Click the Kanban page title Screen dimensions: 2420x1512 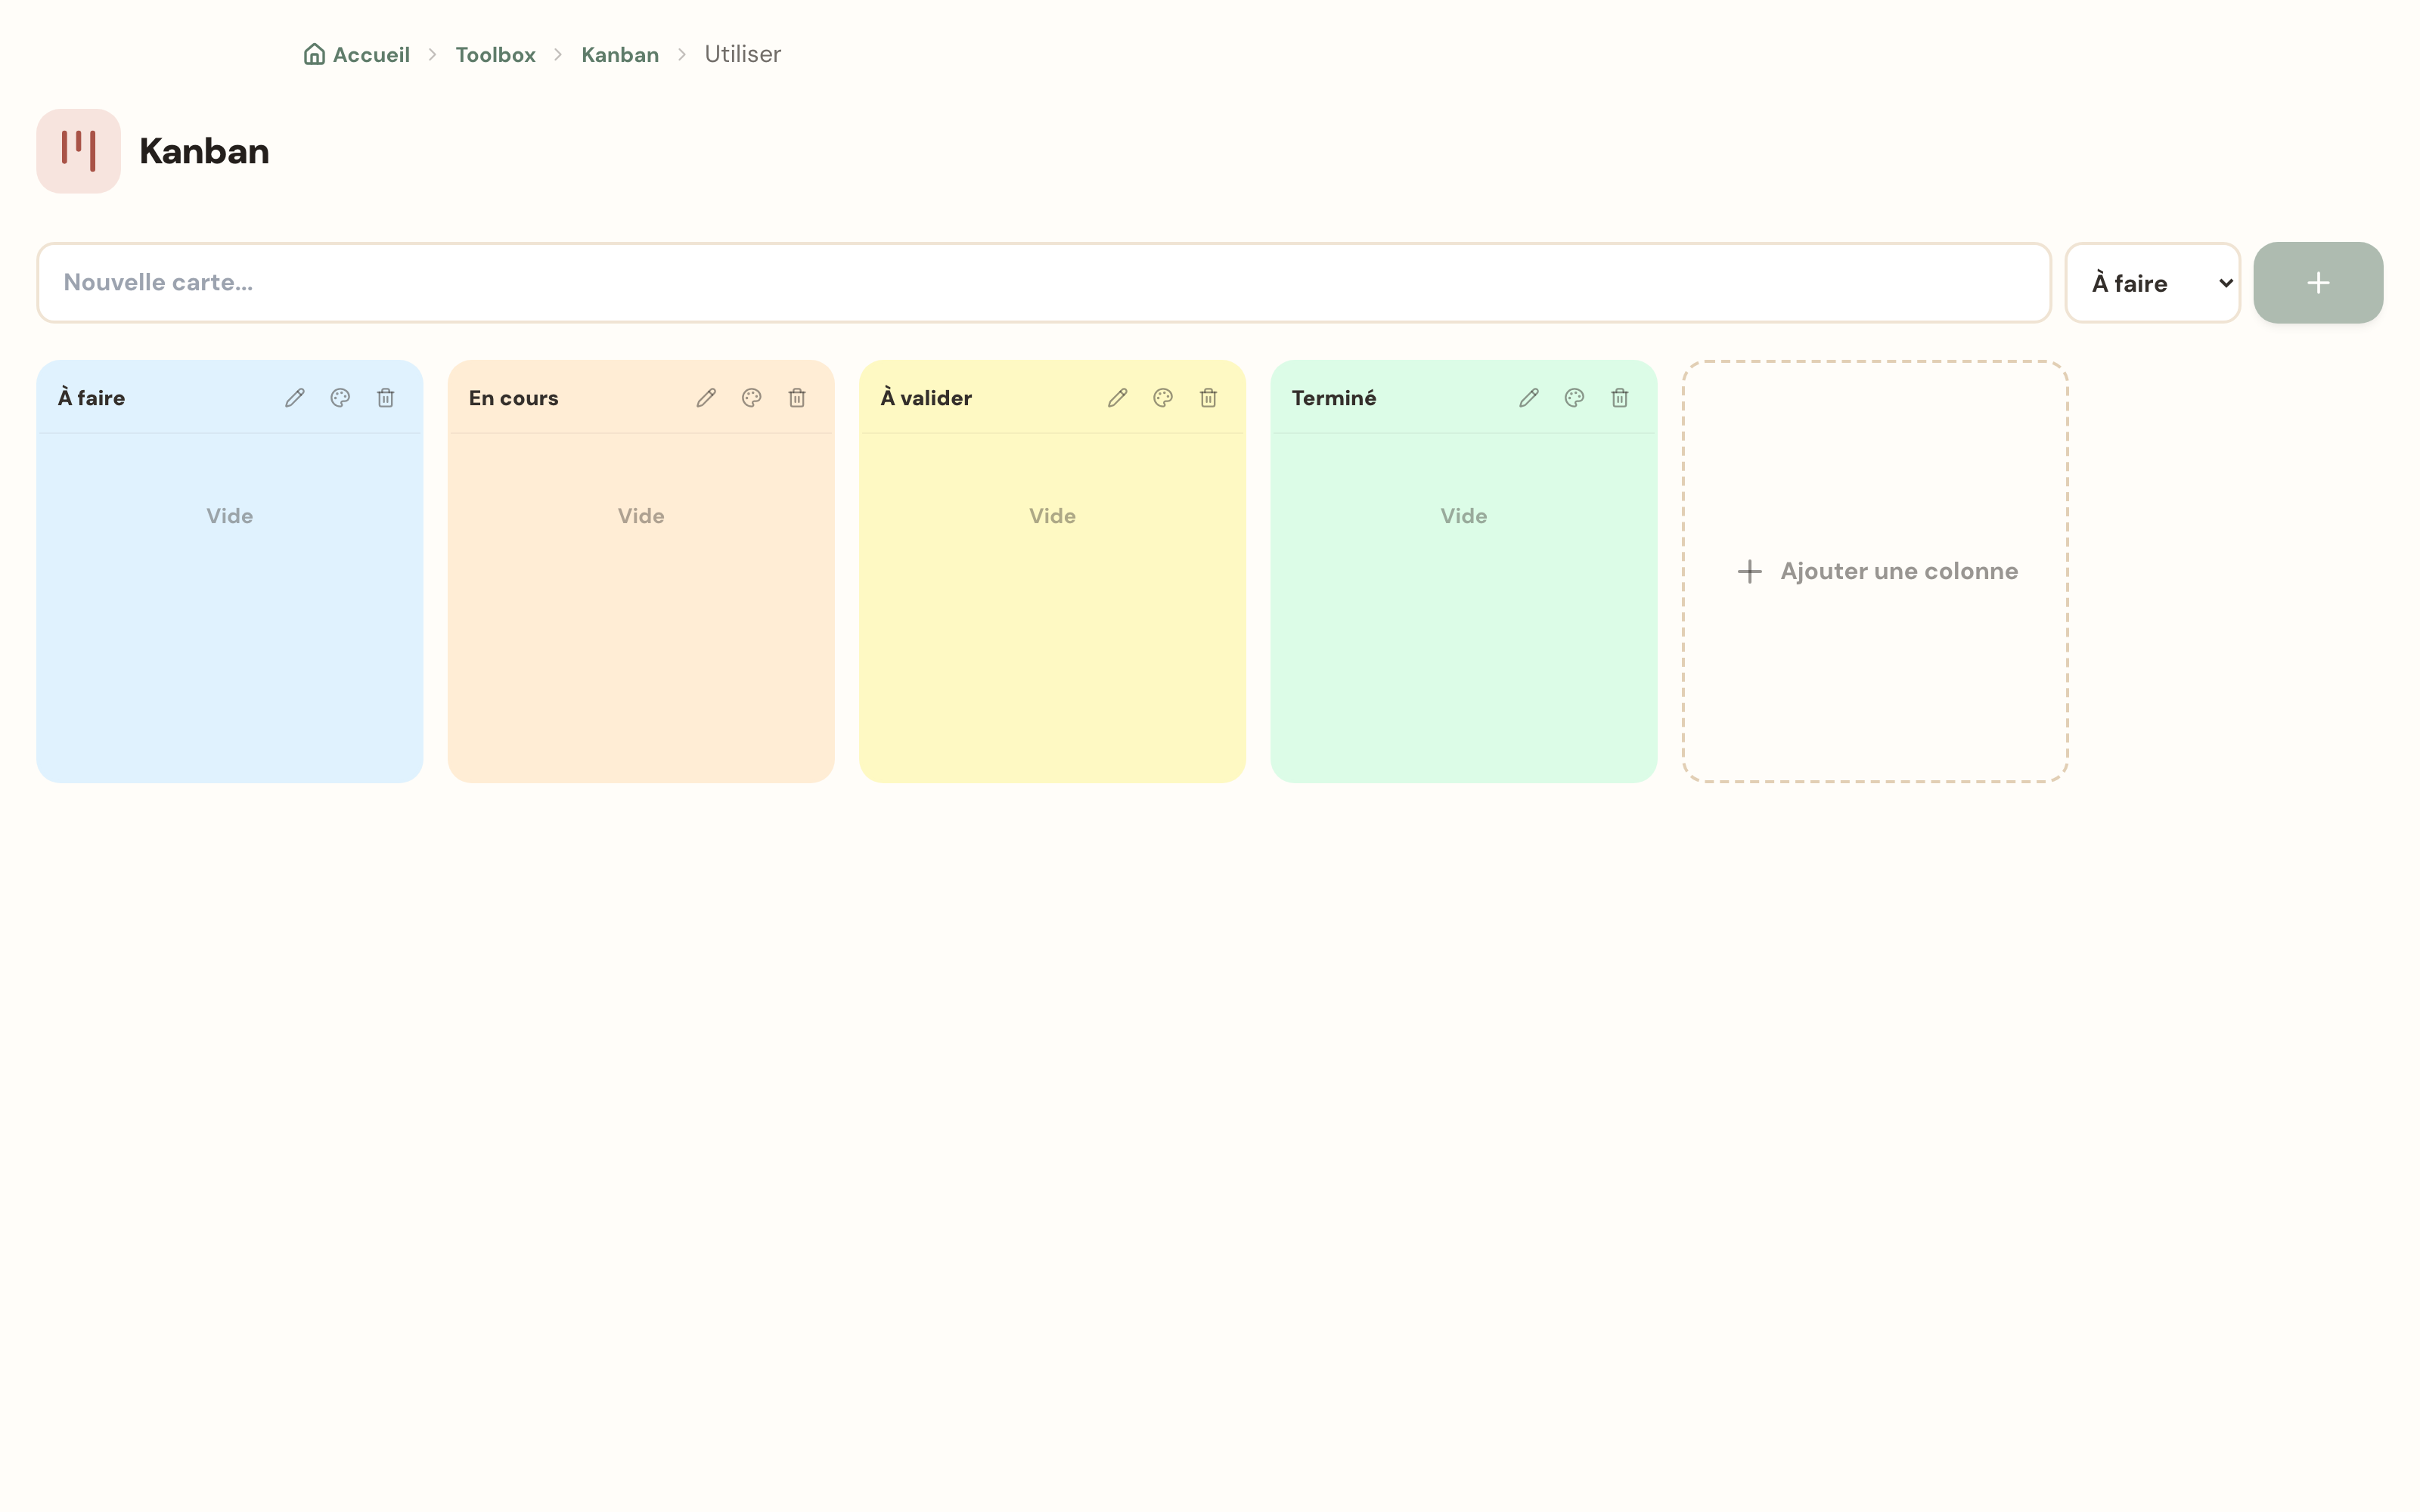[x=204, y=151]
